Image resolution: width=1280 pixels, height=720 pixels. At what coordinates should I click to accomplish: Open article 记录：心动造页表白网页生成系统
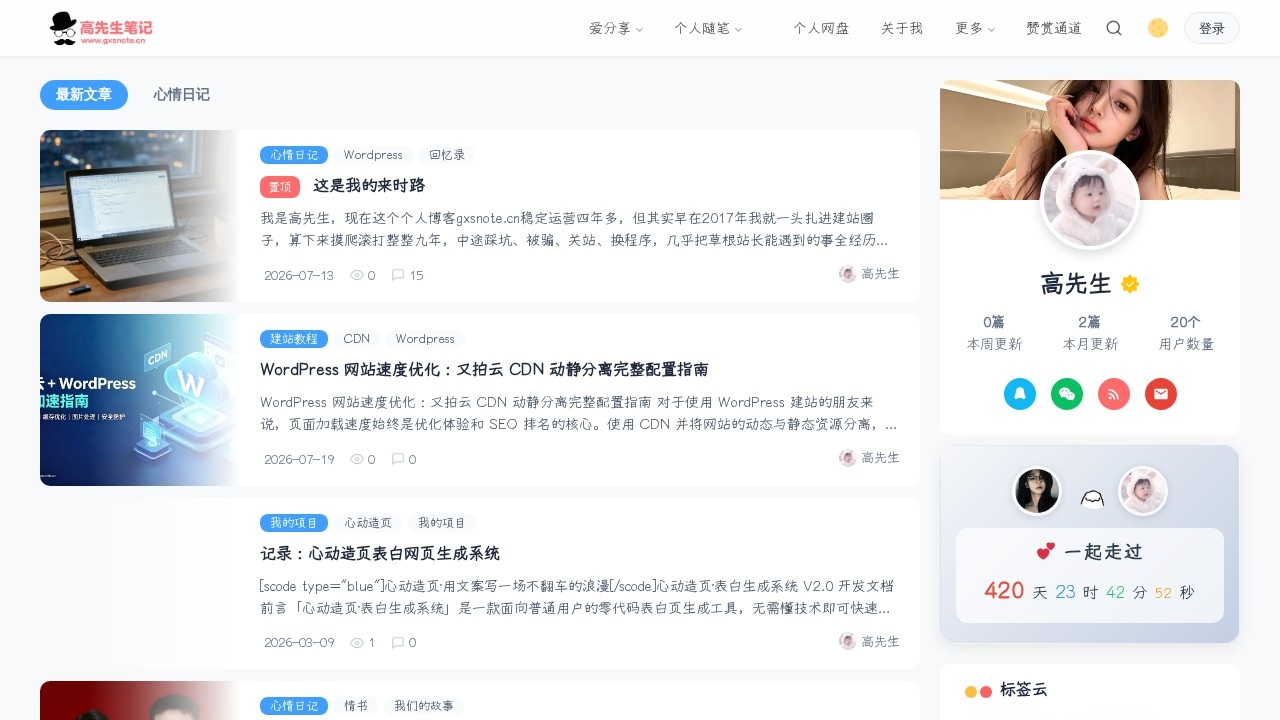(x=380, y=554)
